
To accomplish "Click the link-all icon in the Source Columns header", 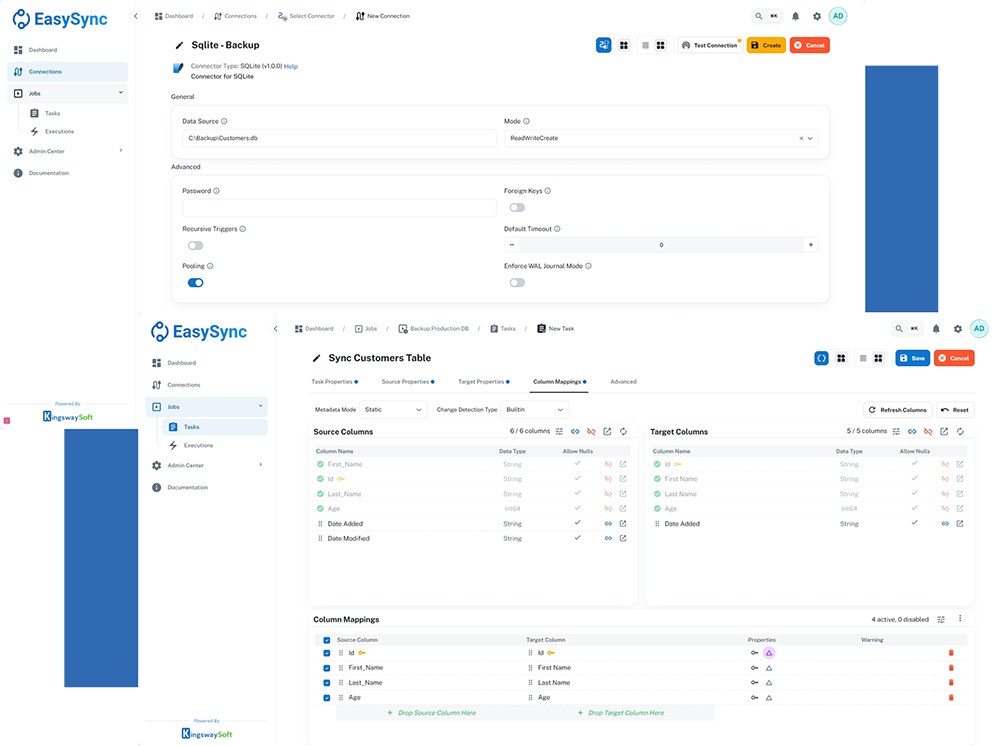I will (x=575, y=432).
